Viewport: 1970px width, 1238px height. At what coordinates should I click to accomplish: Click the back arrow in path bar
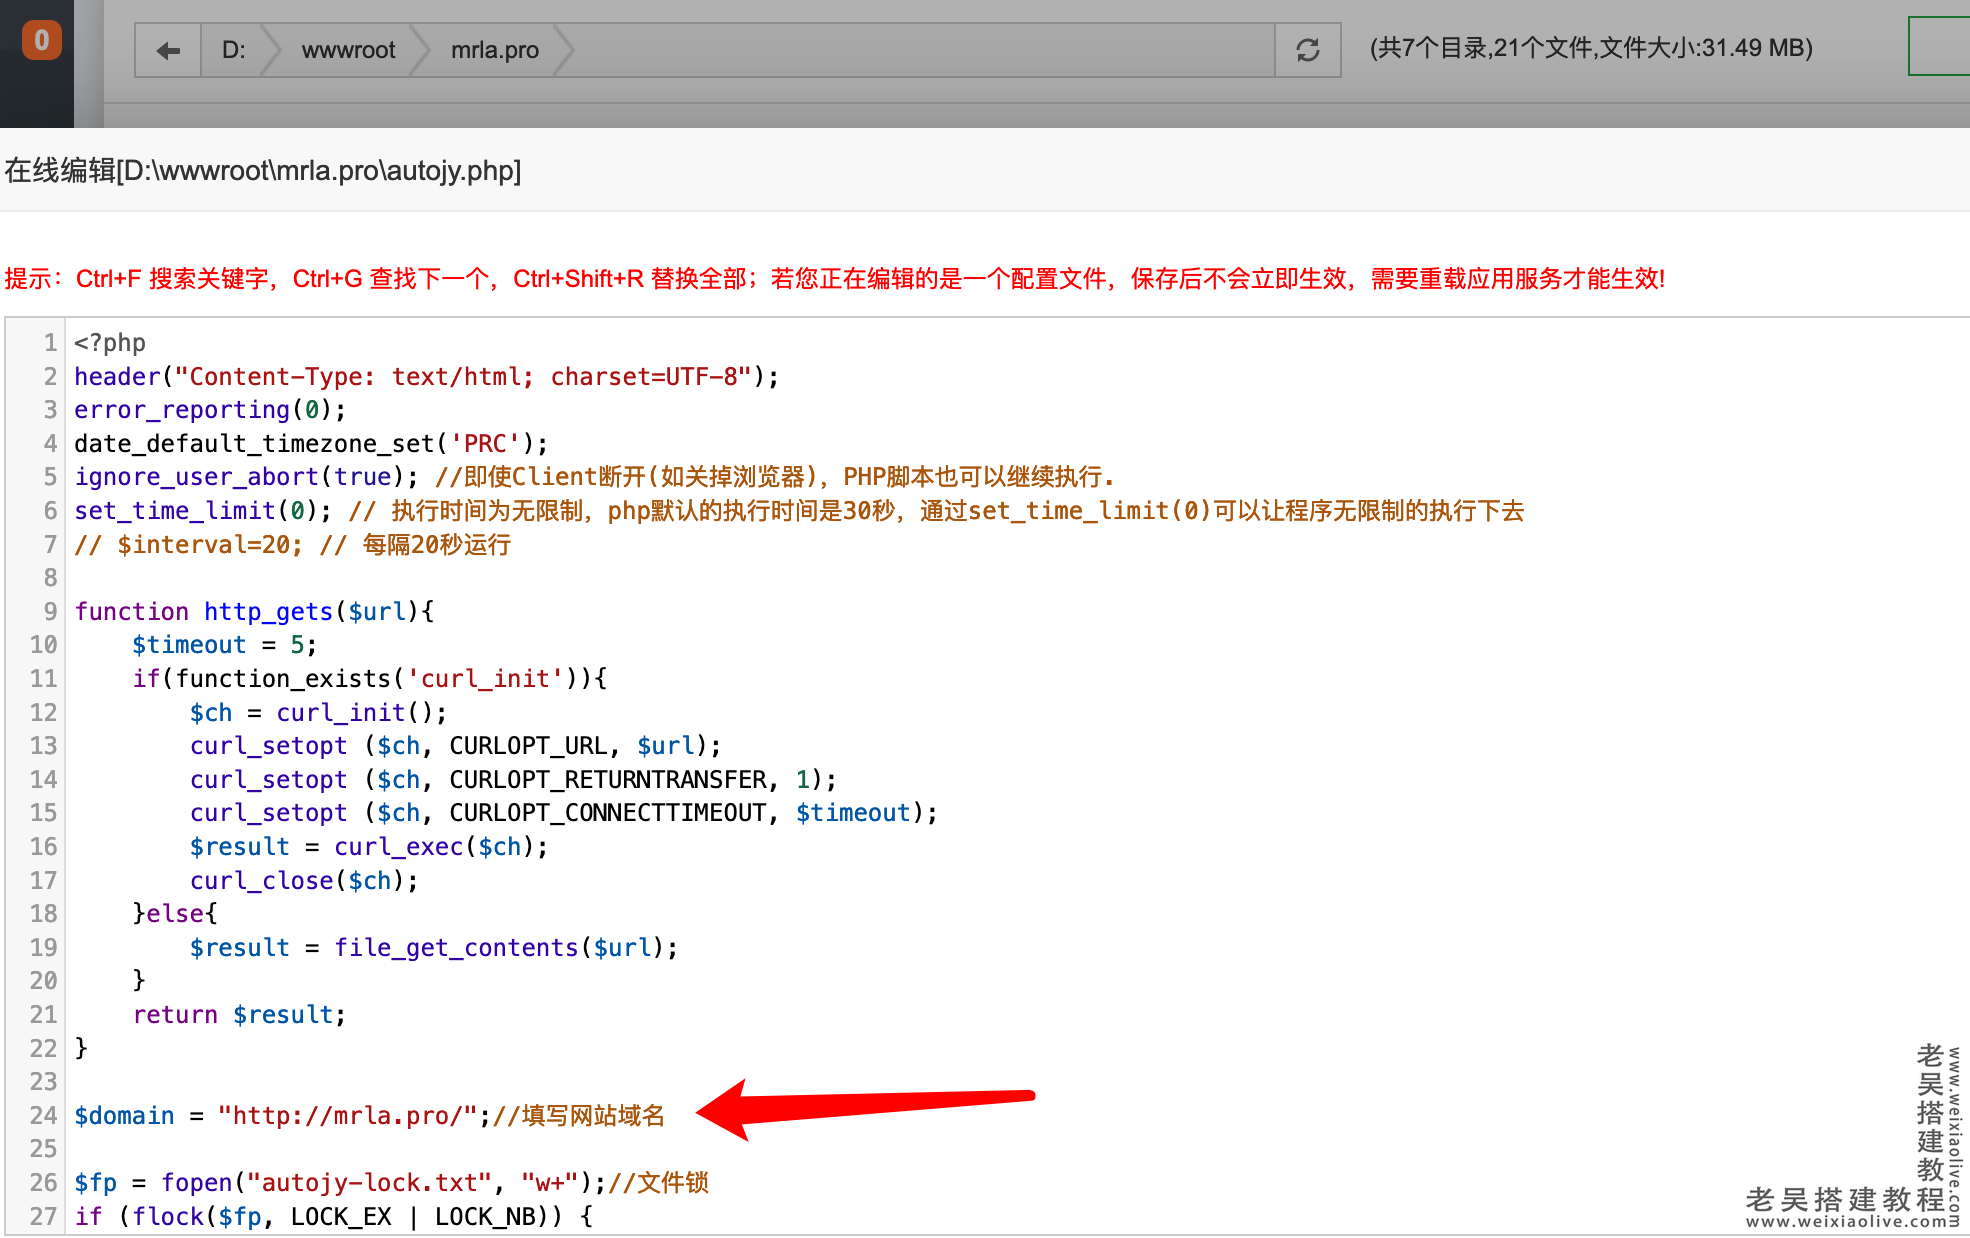(x=168, y=50)
